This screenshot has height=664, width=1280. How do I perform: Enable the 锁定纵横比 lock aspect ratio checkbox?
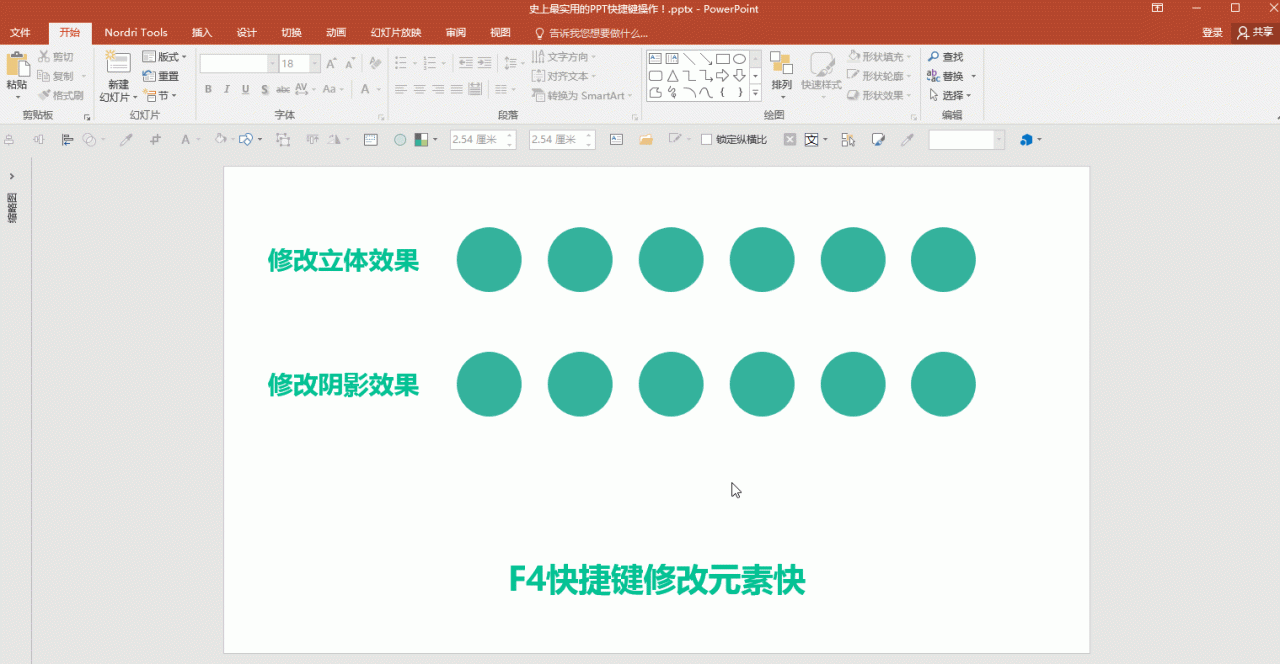(706, 140)
